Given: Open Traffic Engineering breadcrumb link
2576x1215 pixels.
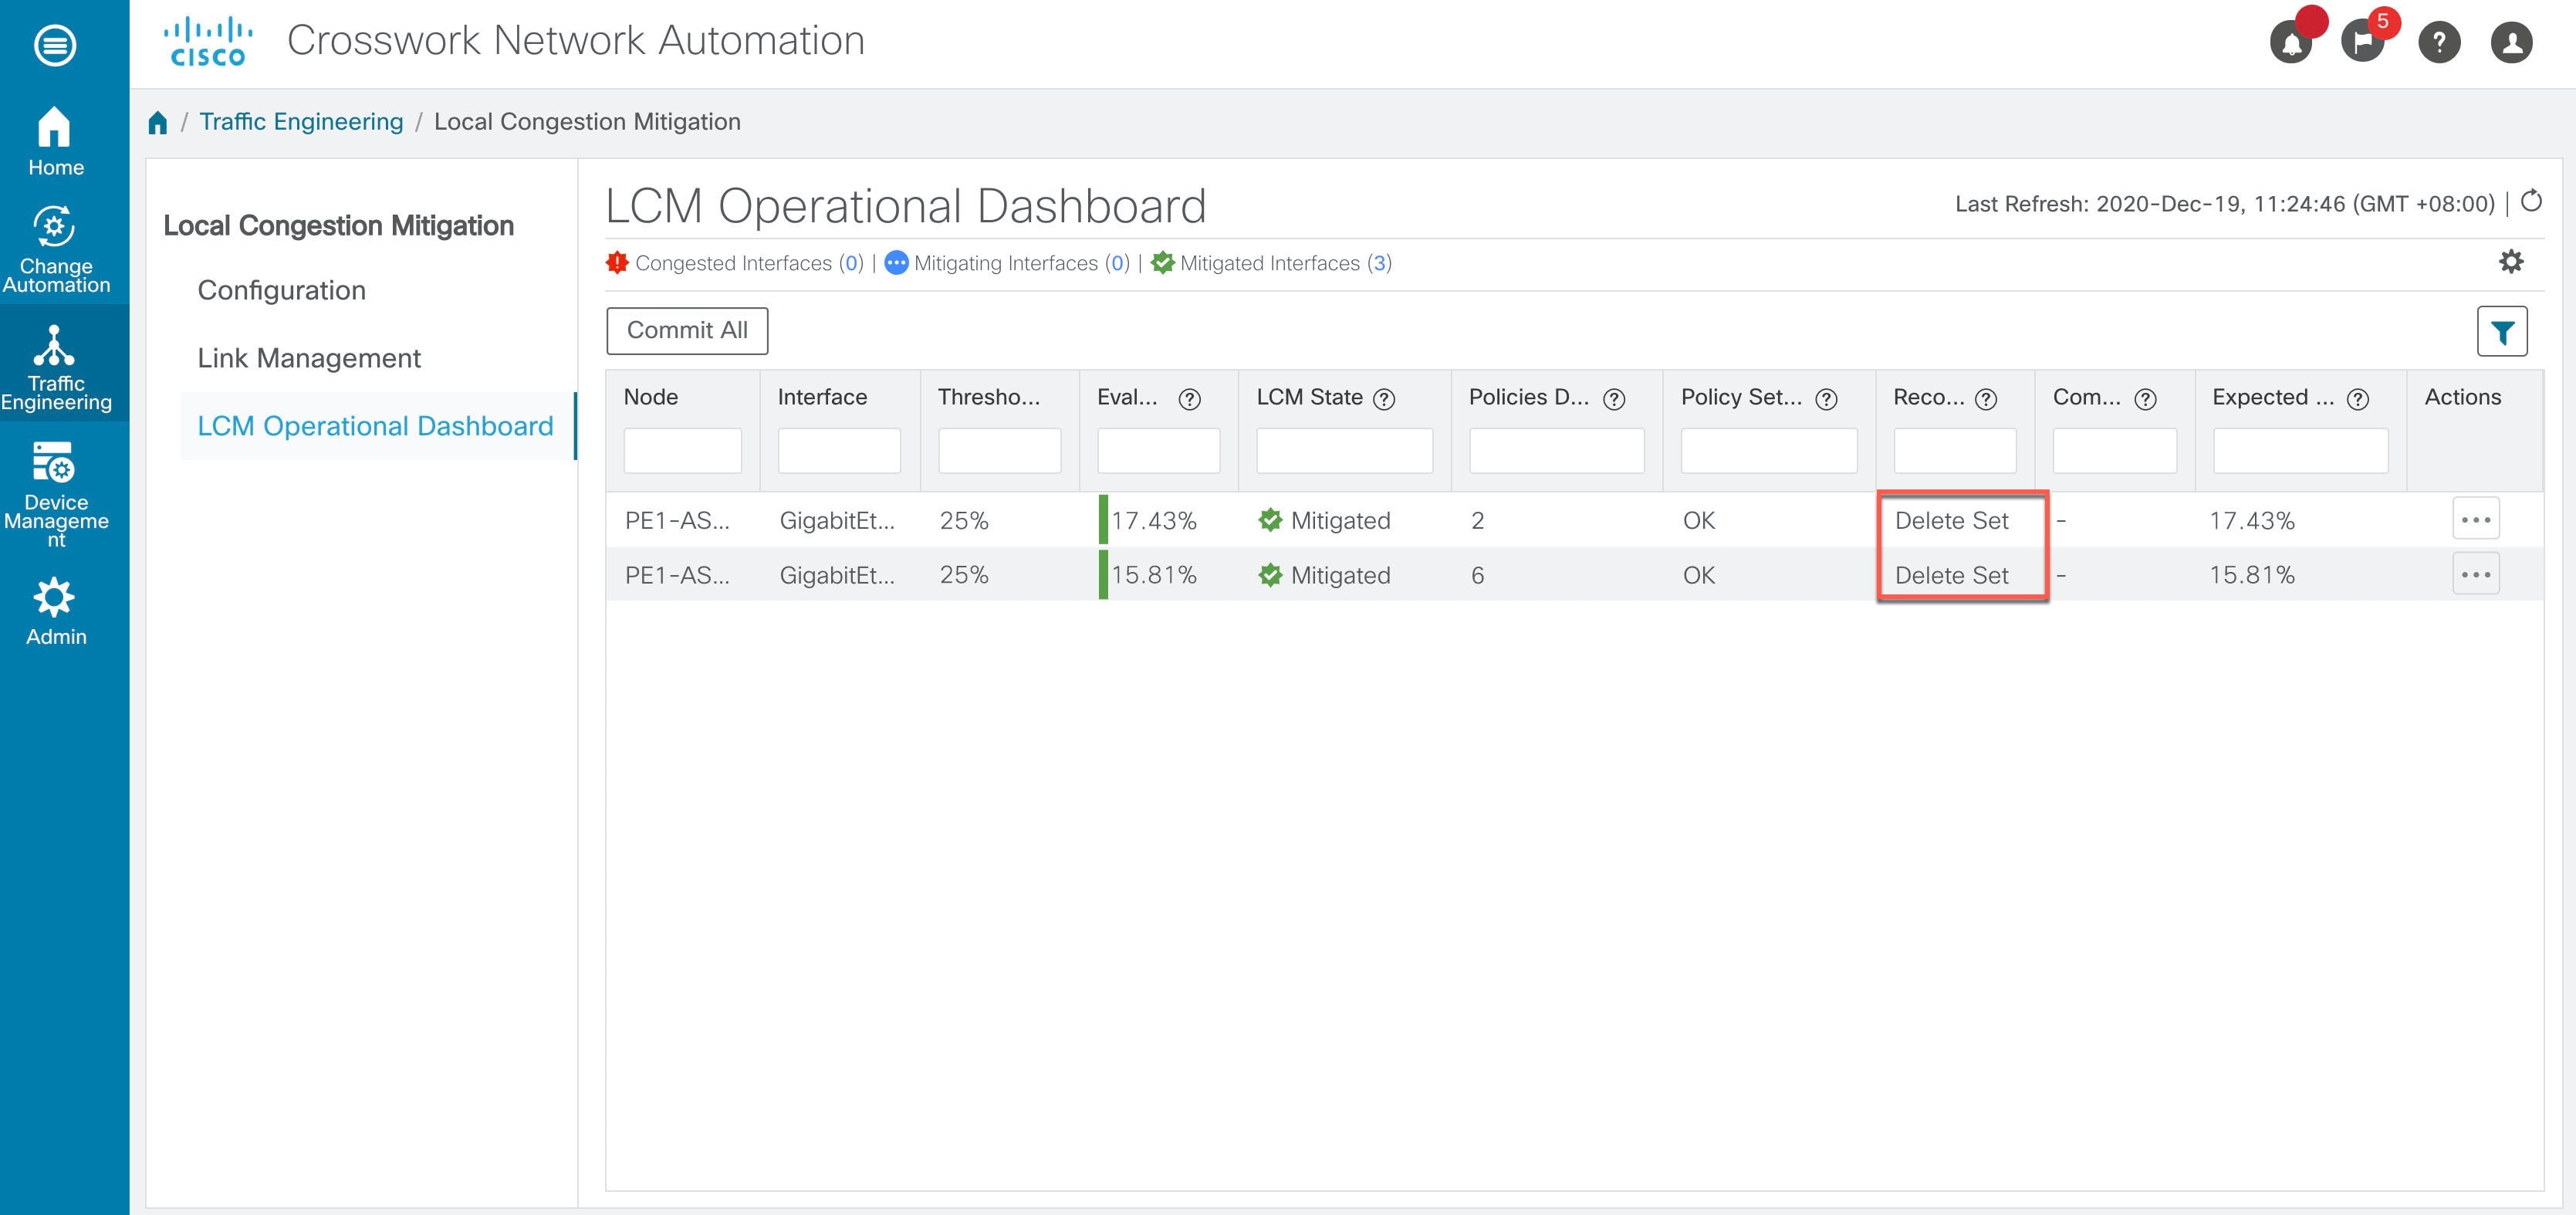Looking at the screenshot, I should pos(301,121).
